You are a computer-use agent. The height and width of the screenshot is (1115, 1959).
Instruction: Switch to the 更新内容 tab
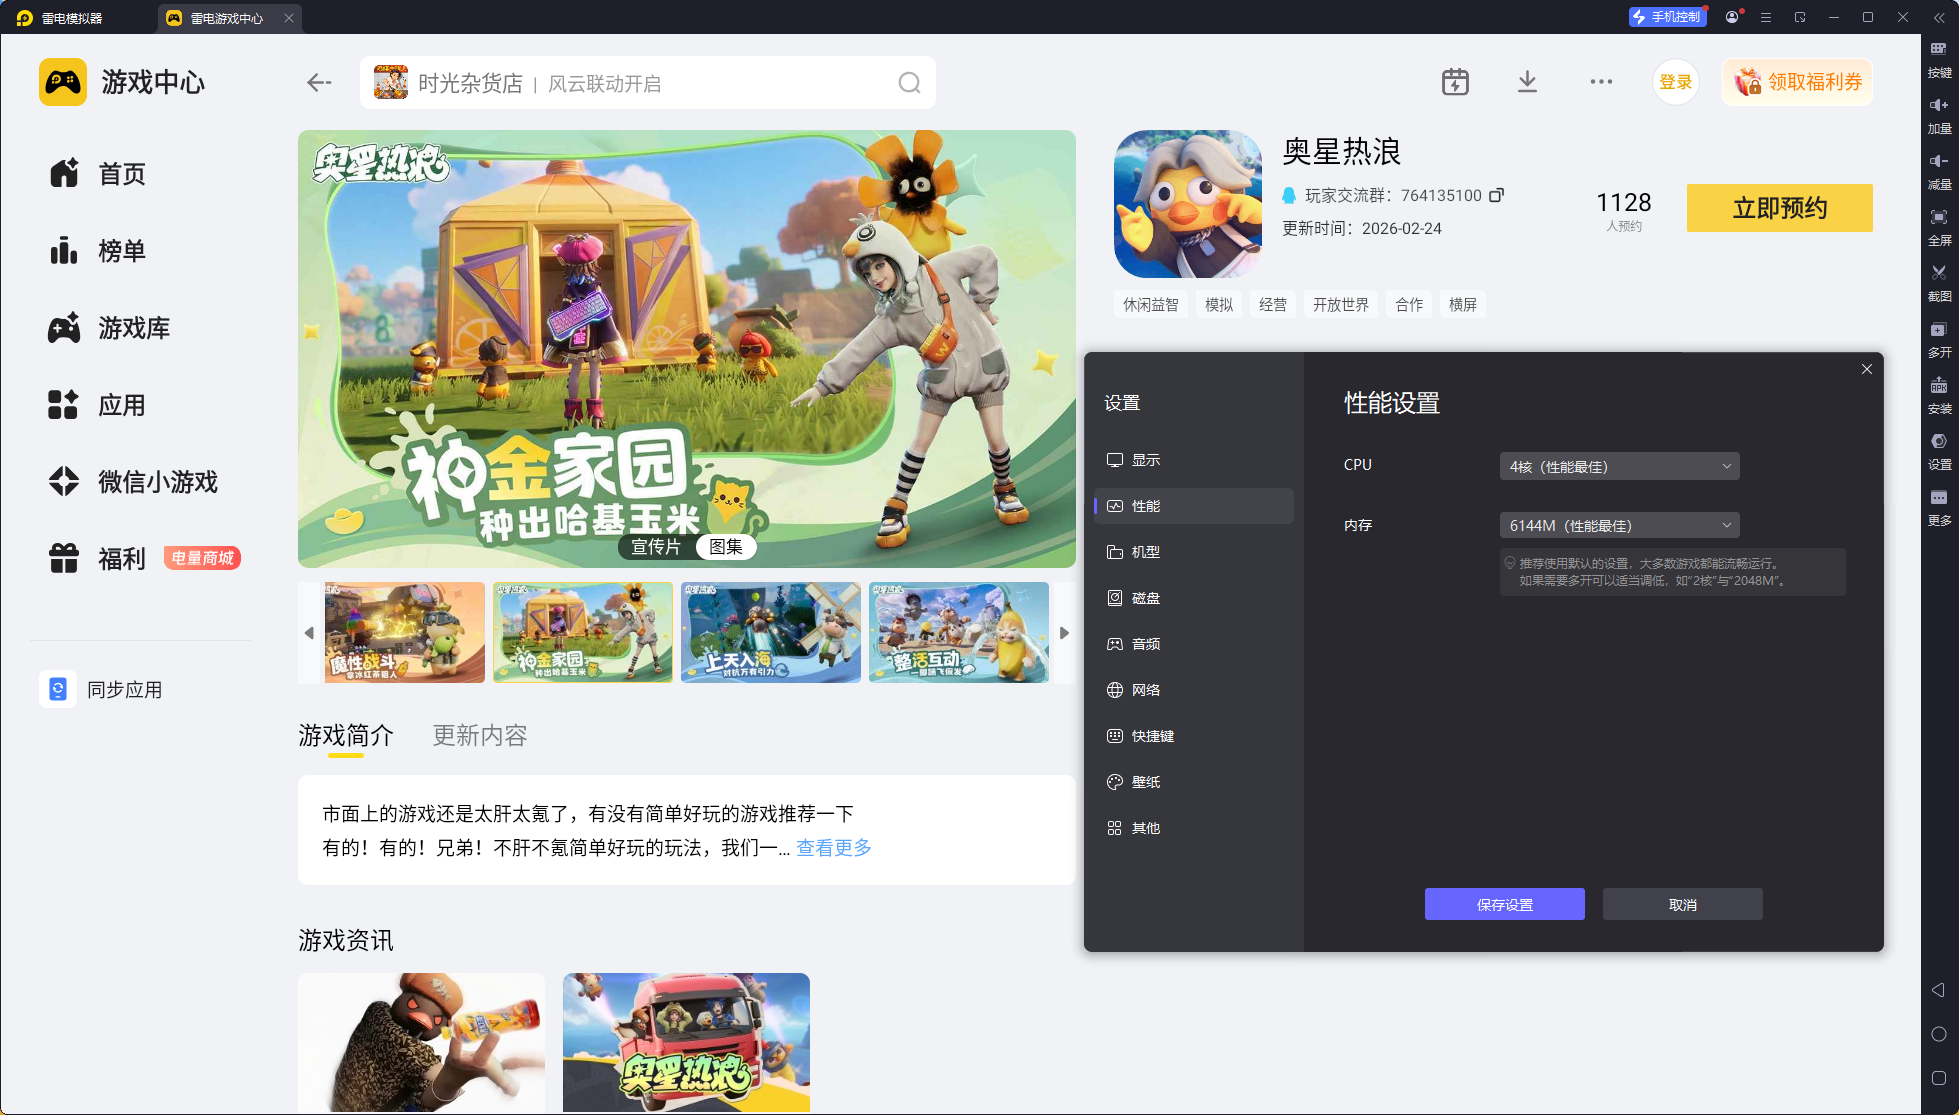point(479,736)
